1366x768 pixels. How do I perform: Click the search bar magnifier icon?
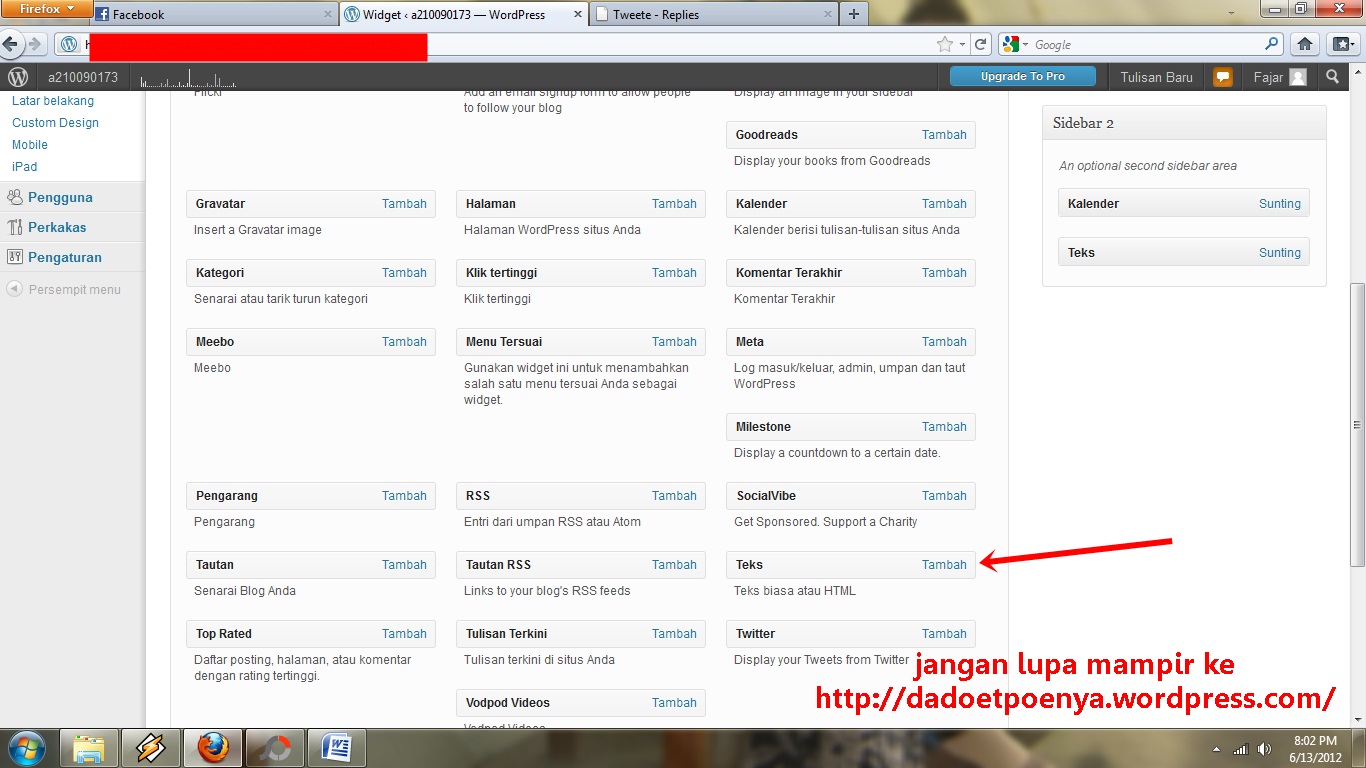point(1272,44)
